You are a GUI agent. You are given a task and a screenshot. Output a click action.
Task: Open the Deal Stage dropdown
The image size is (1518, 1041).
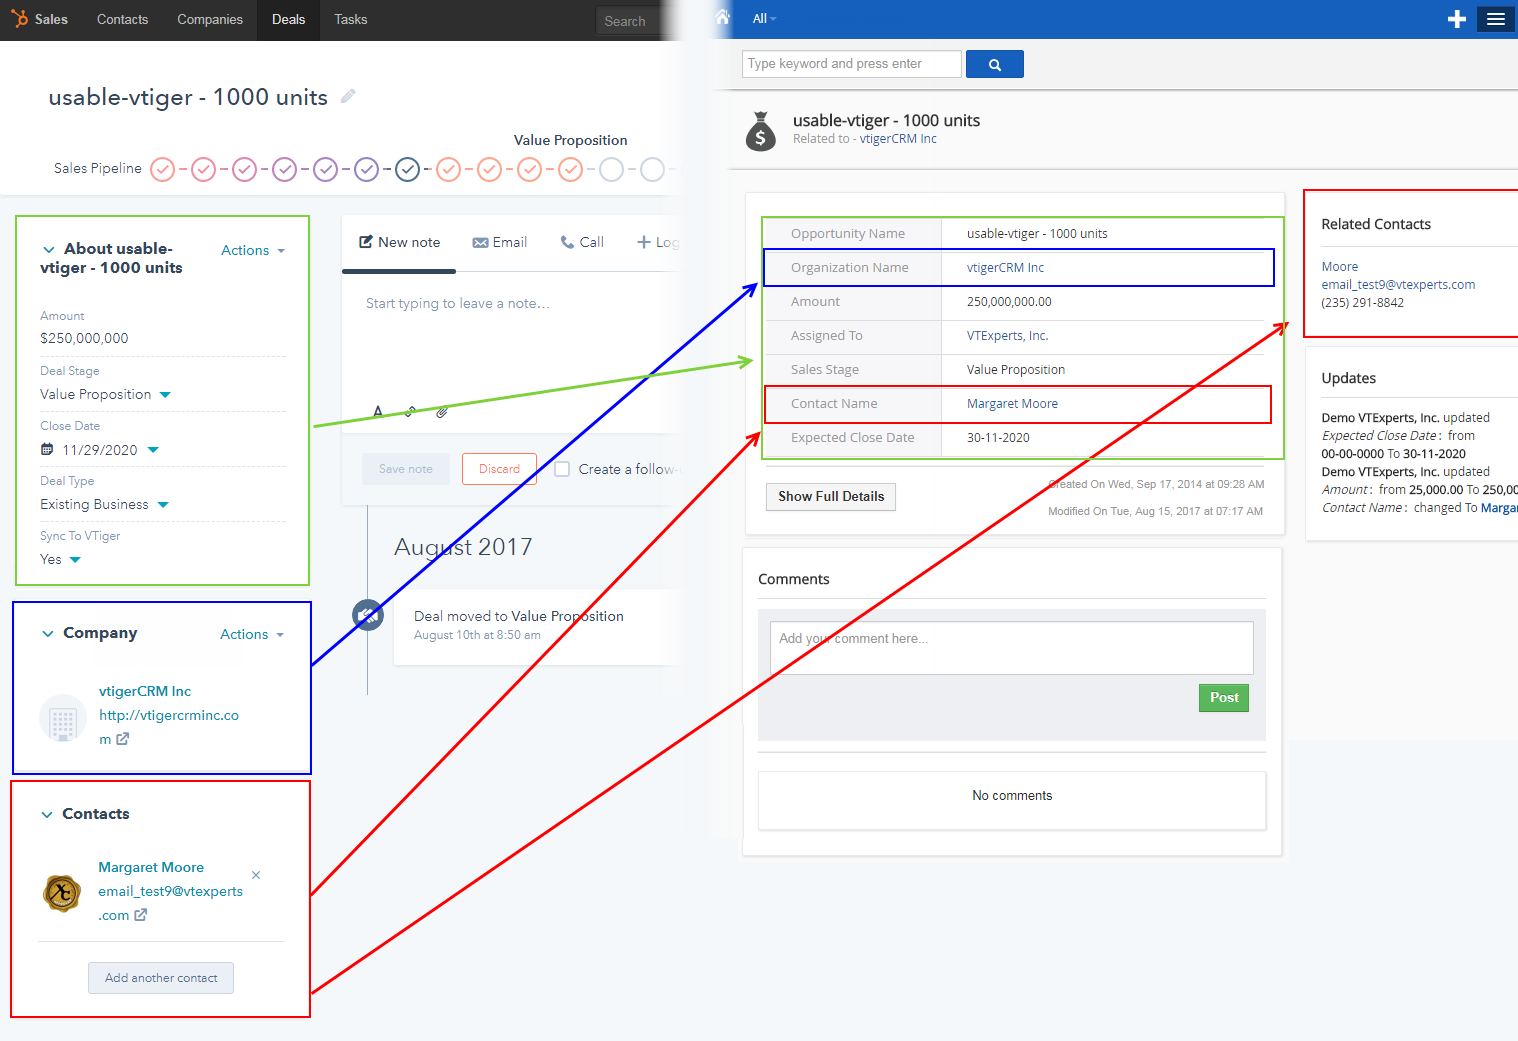(x=165, y=395)
